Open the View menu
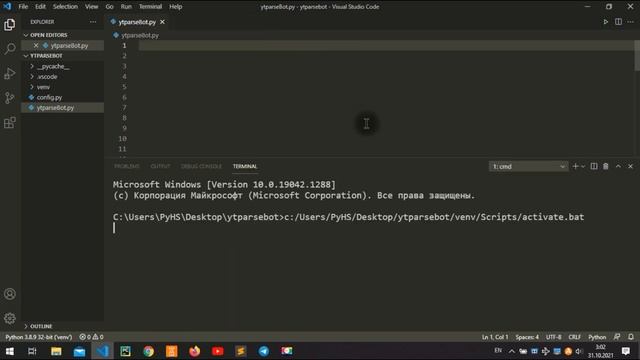The width and height of the screenshot is (640, 360). [x=91, y=7]
